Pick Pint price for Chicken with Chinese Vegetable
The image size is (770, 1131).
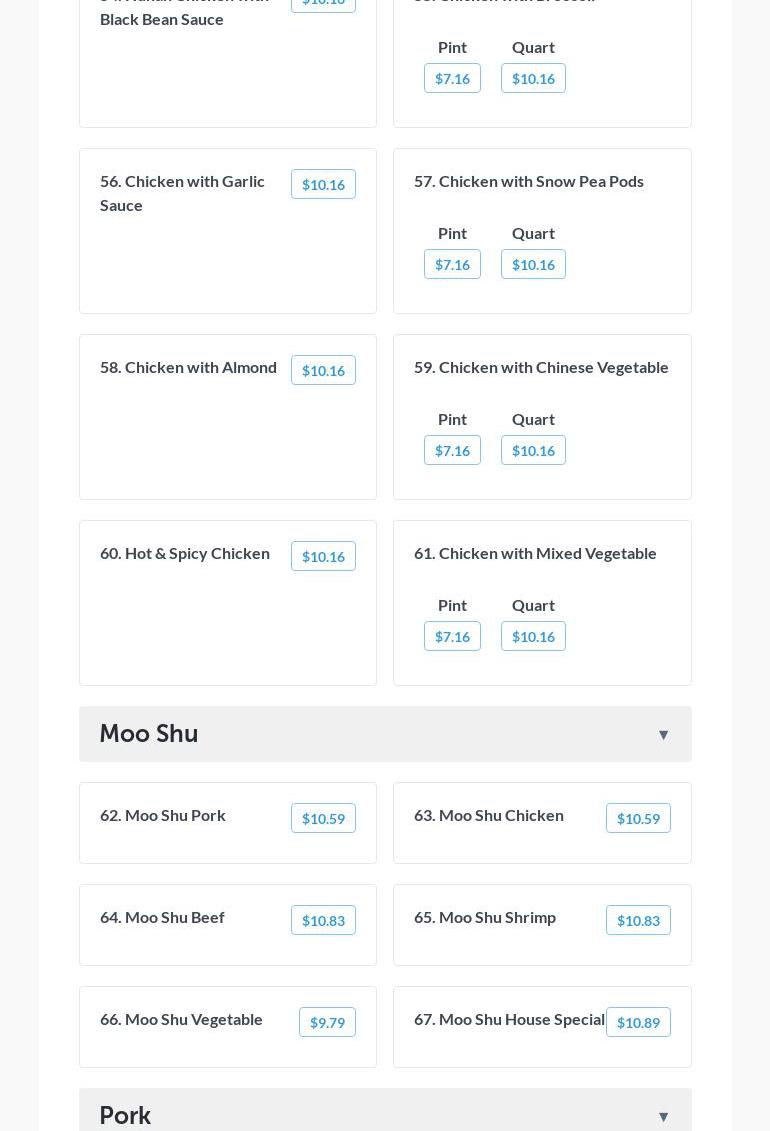click(452, 451)
